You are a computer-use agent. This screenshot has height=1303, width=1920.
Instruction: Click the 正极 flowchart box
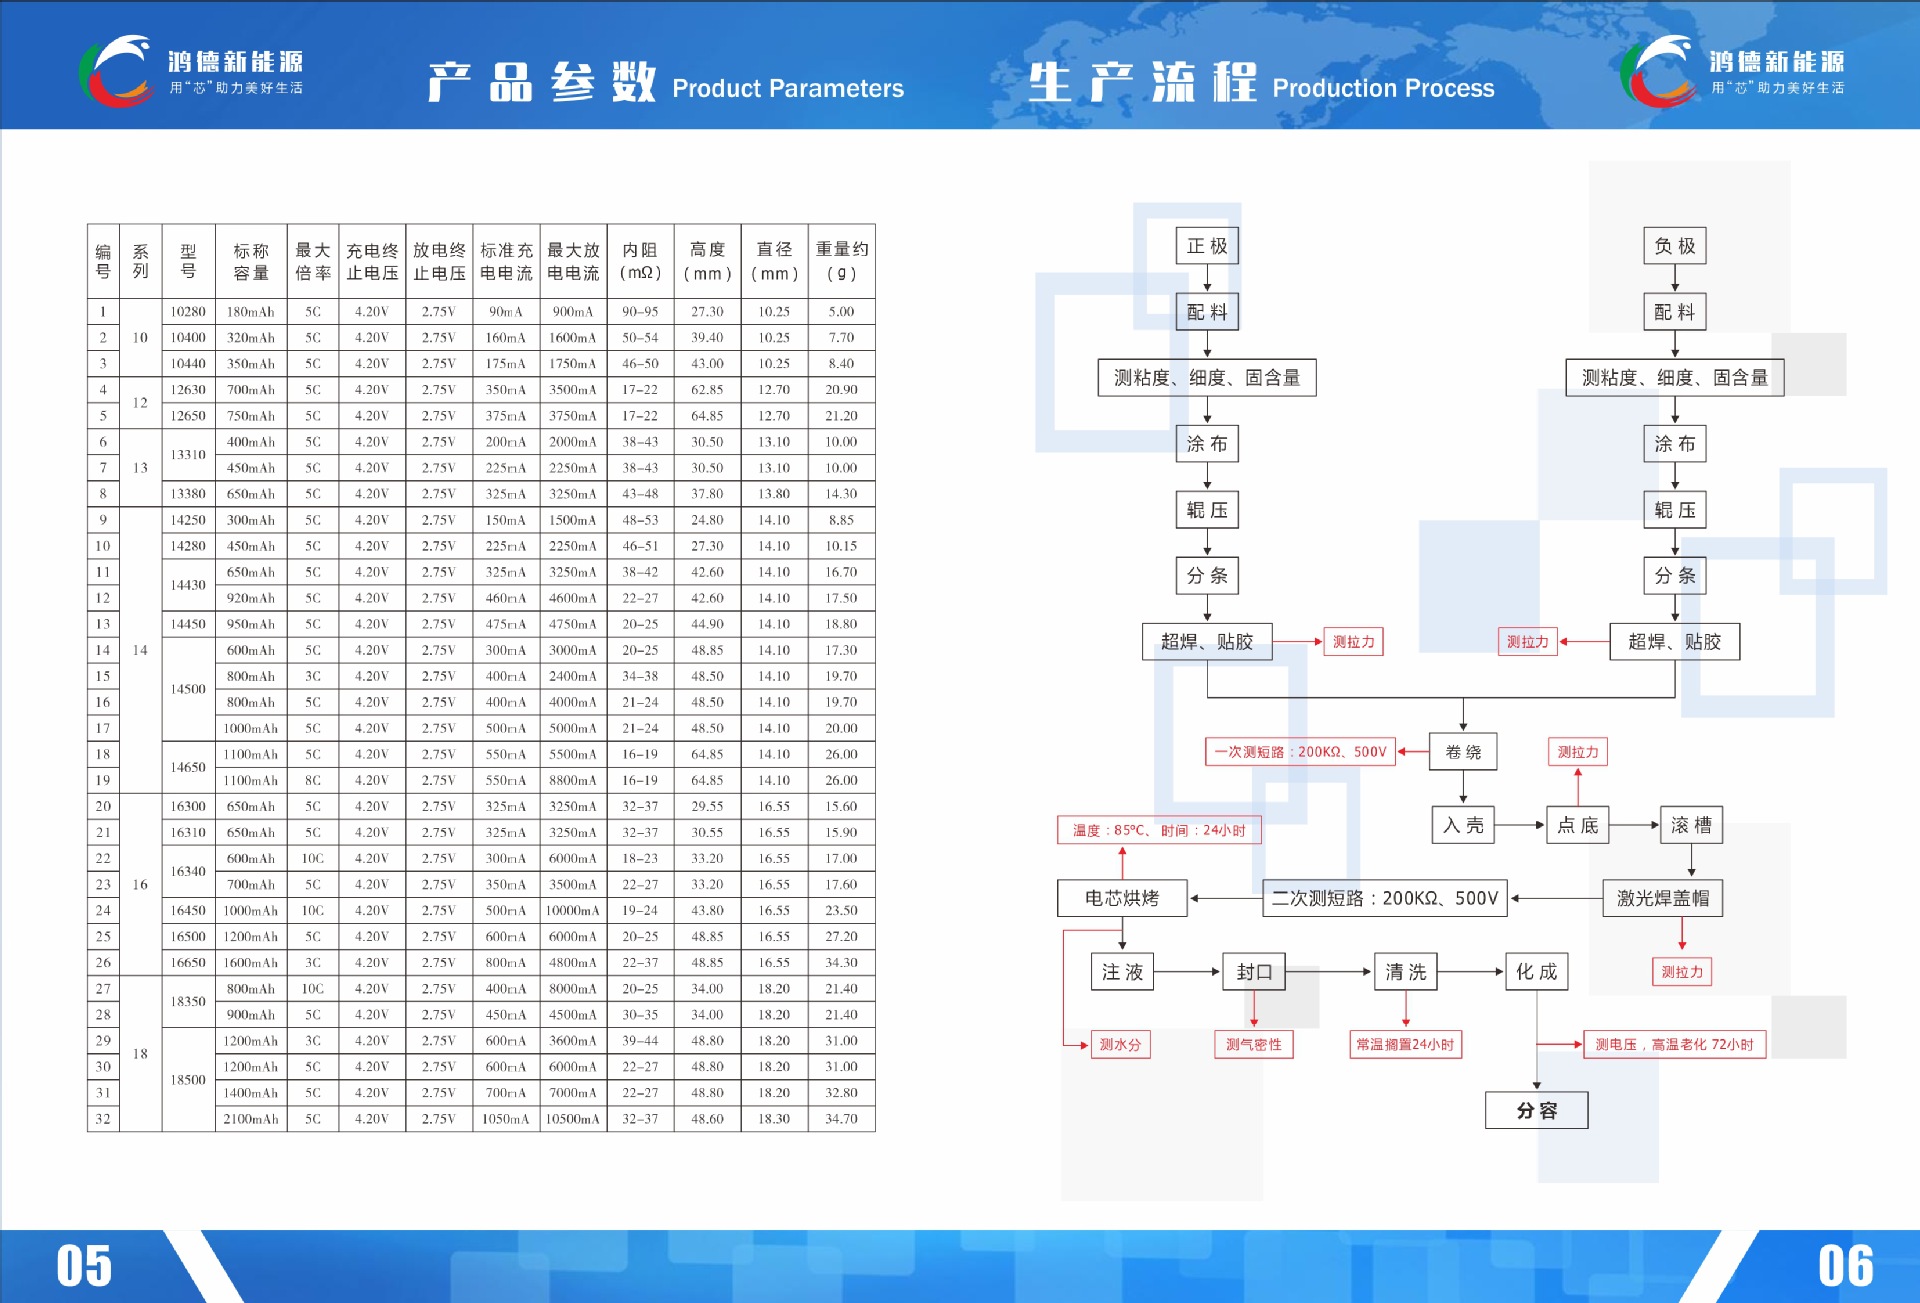1206,246
